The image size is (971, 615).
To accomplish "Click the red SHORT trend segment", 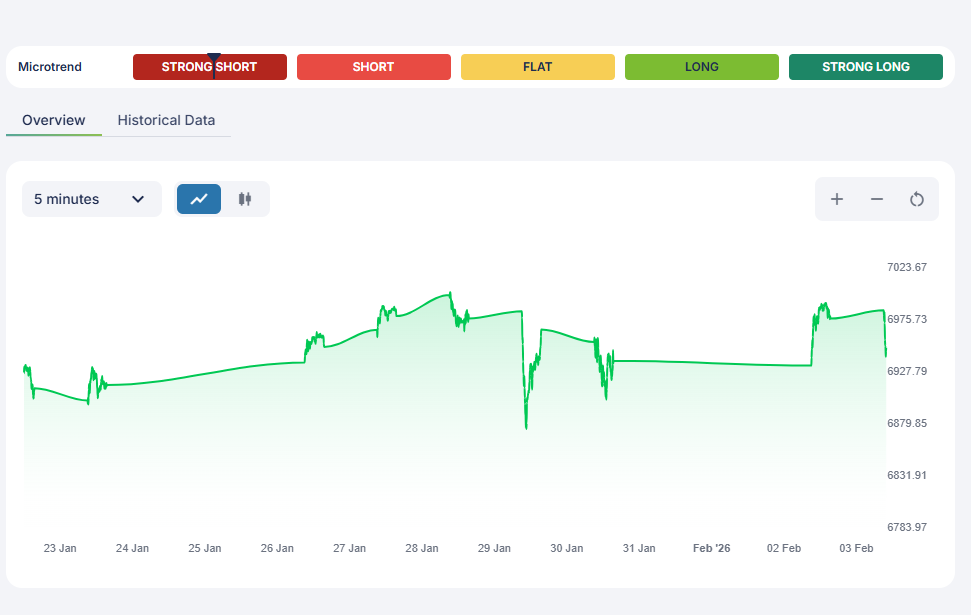I will pos(373,67).
